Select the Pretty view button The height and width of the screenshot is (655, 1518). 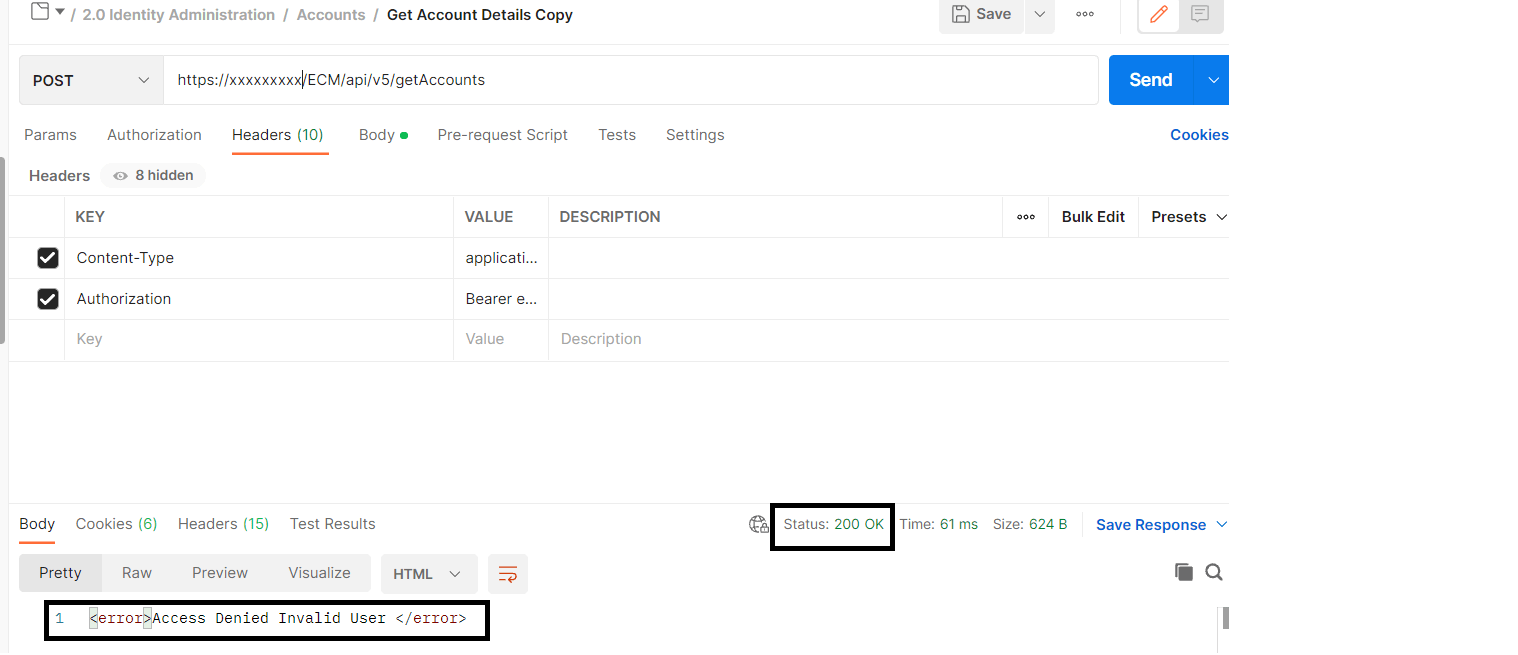click(60, 573)
